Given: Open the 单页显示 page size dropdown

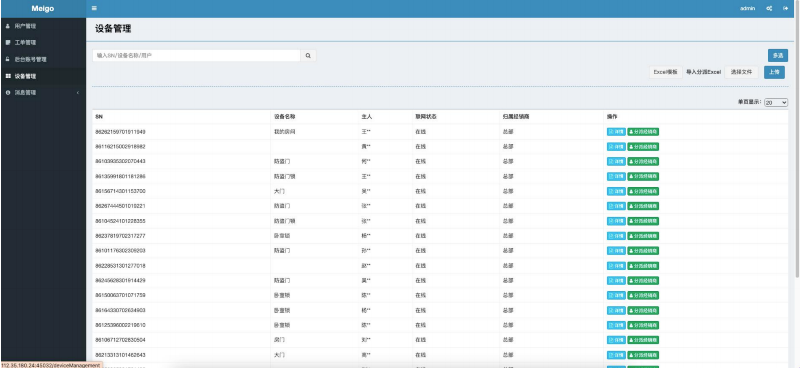Looking at the screenshot, I should point(776,103).
